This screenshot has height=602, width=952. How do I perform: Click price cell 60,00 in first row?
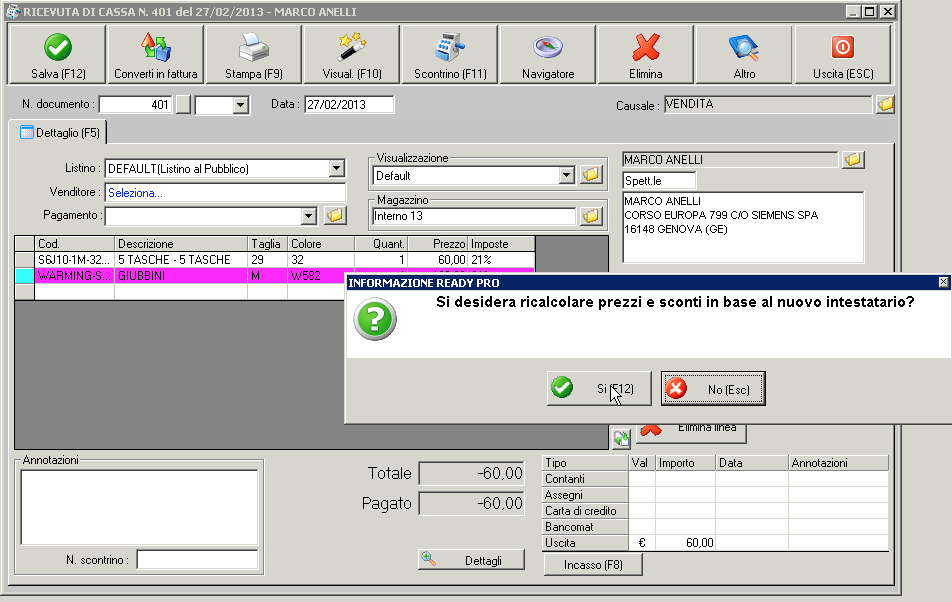point(438,260)
